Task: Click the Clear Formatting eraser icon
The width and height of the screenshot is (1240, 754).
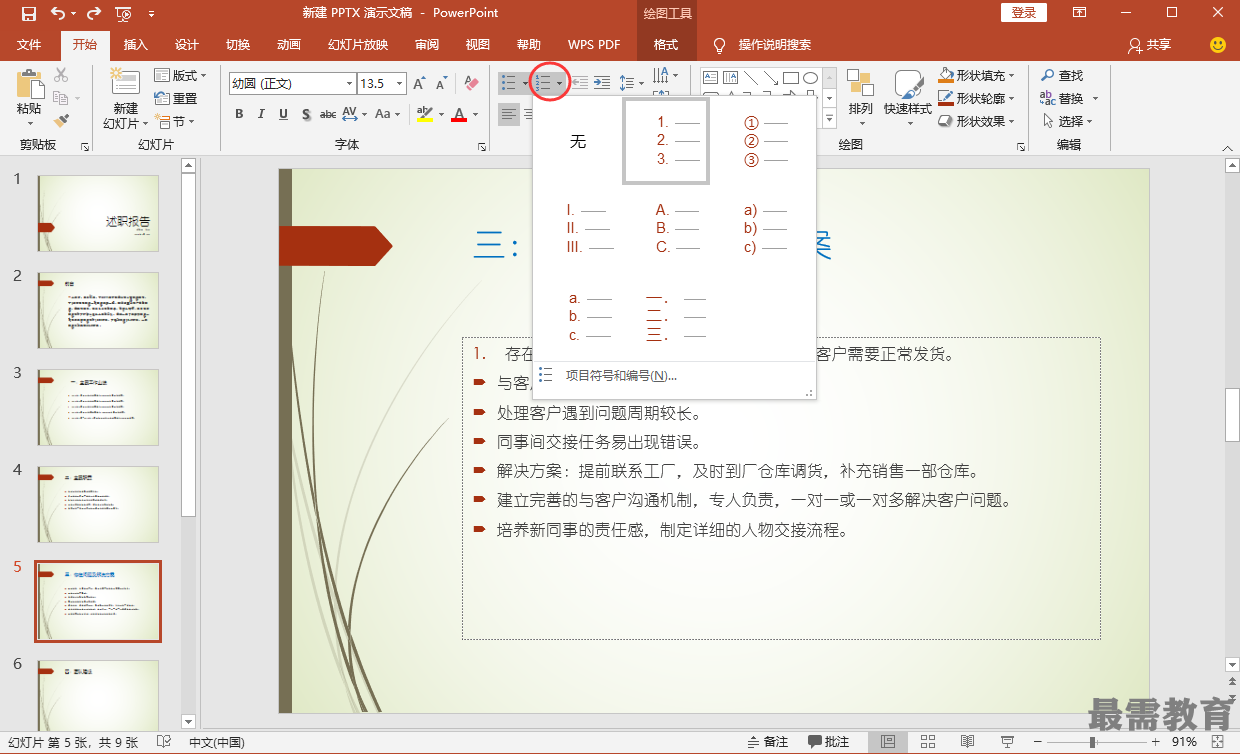Action: tap(469, 83)
